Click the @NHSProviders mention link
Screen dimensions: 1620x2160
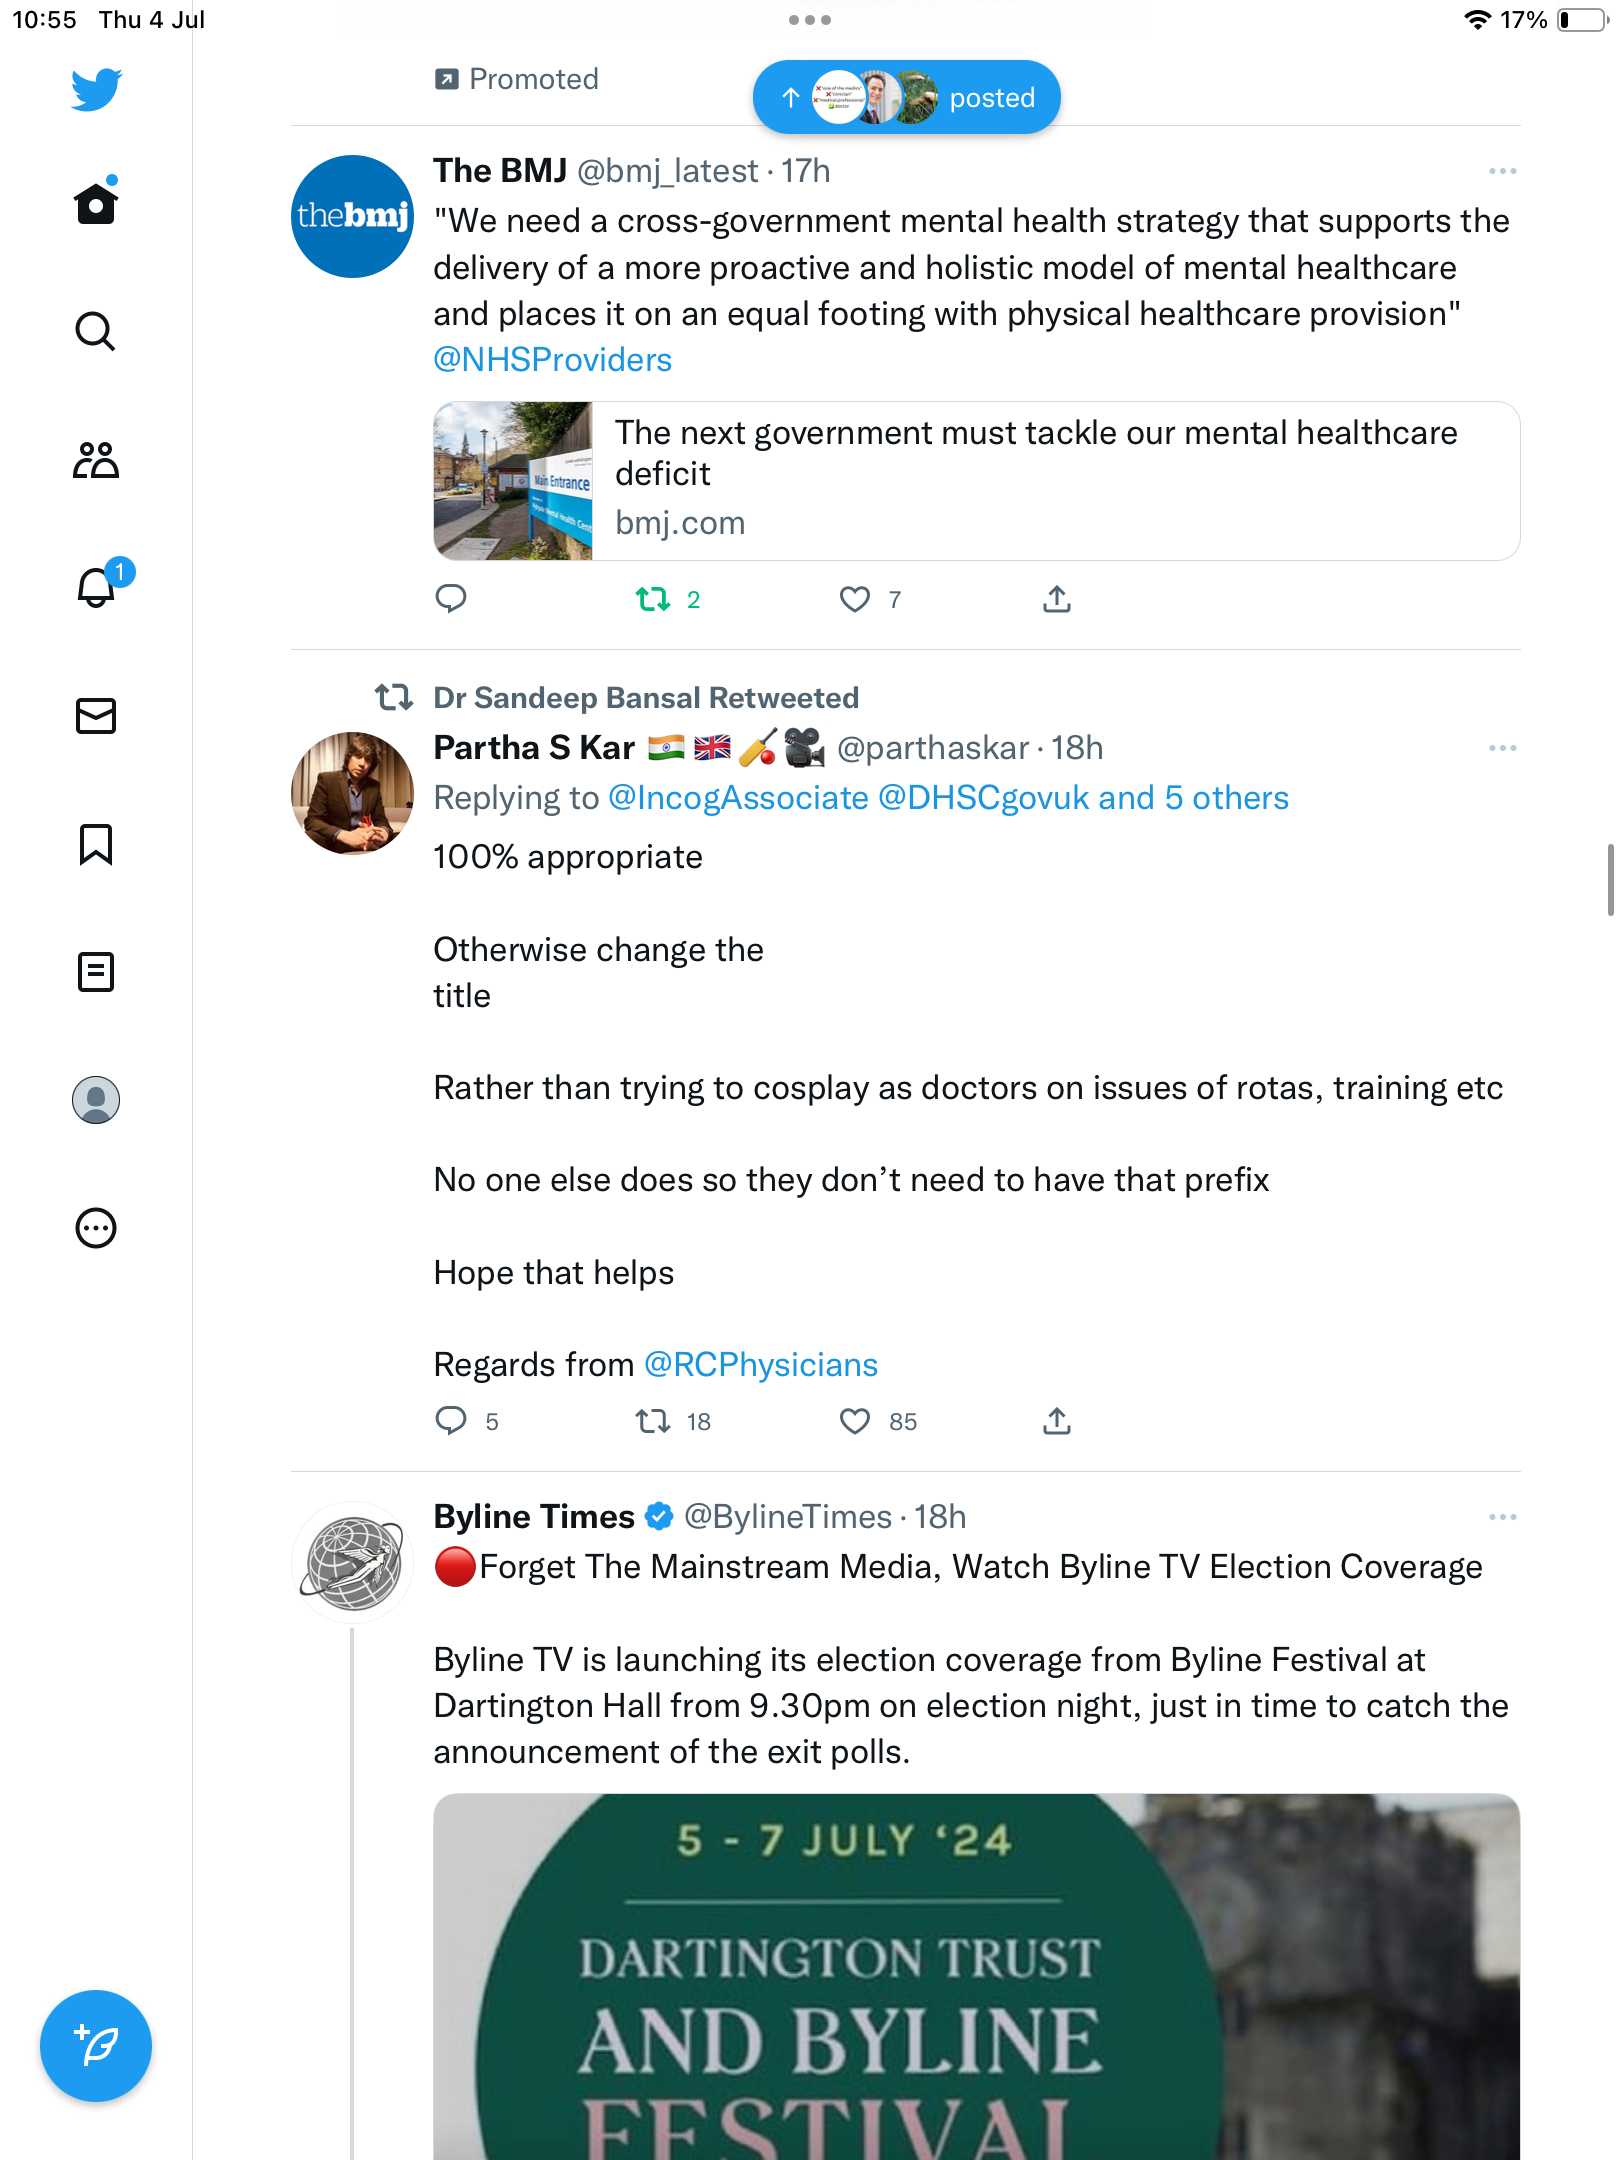coord(552,360)
